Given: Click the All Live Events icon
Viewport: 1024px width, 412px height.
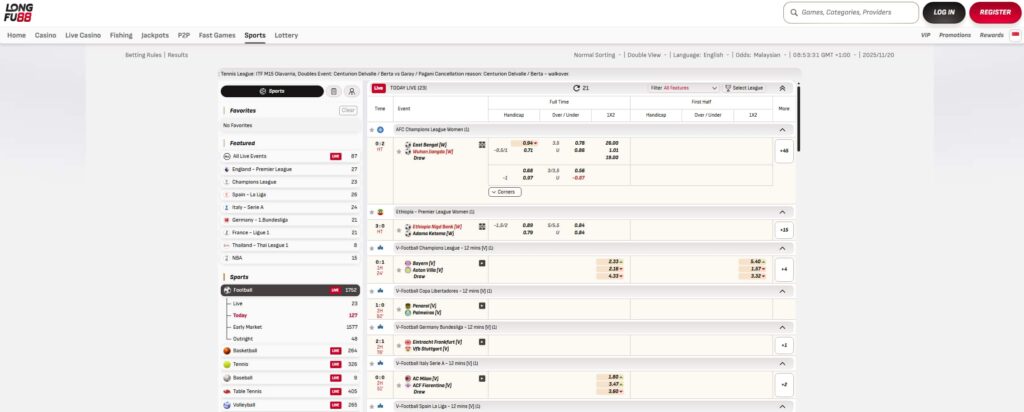Looking at the screenshot, I should pos(227,156).
